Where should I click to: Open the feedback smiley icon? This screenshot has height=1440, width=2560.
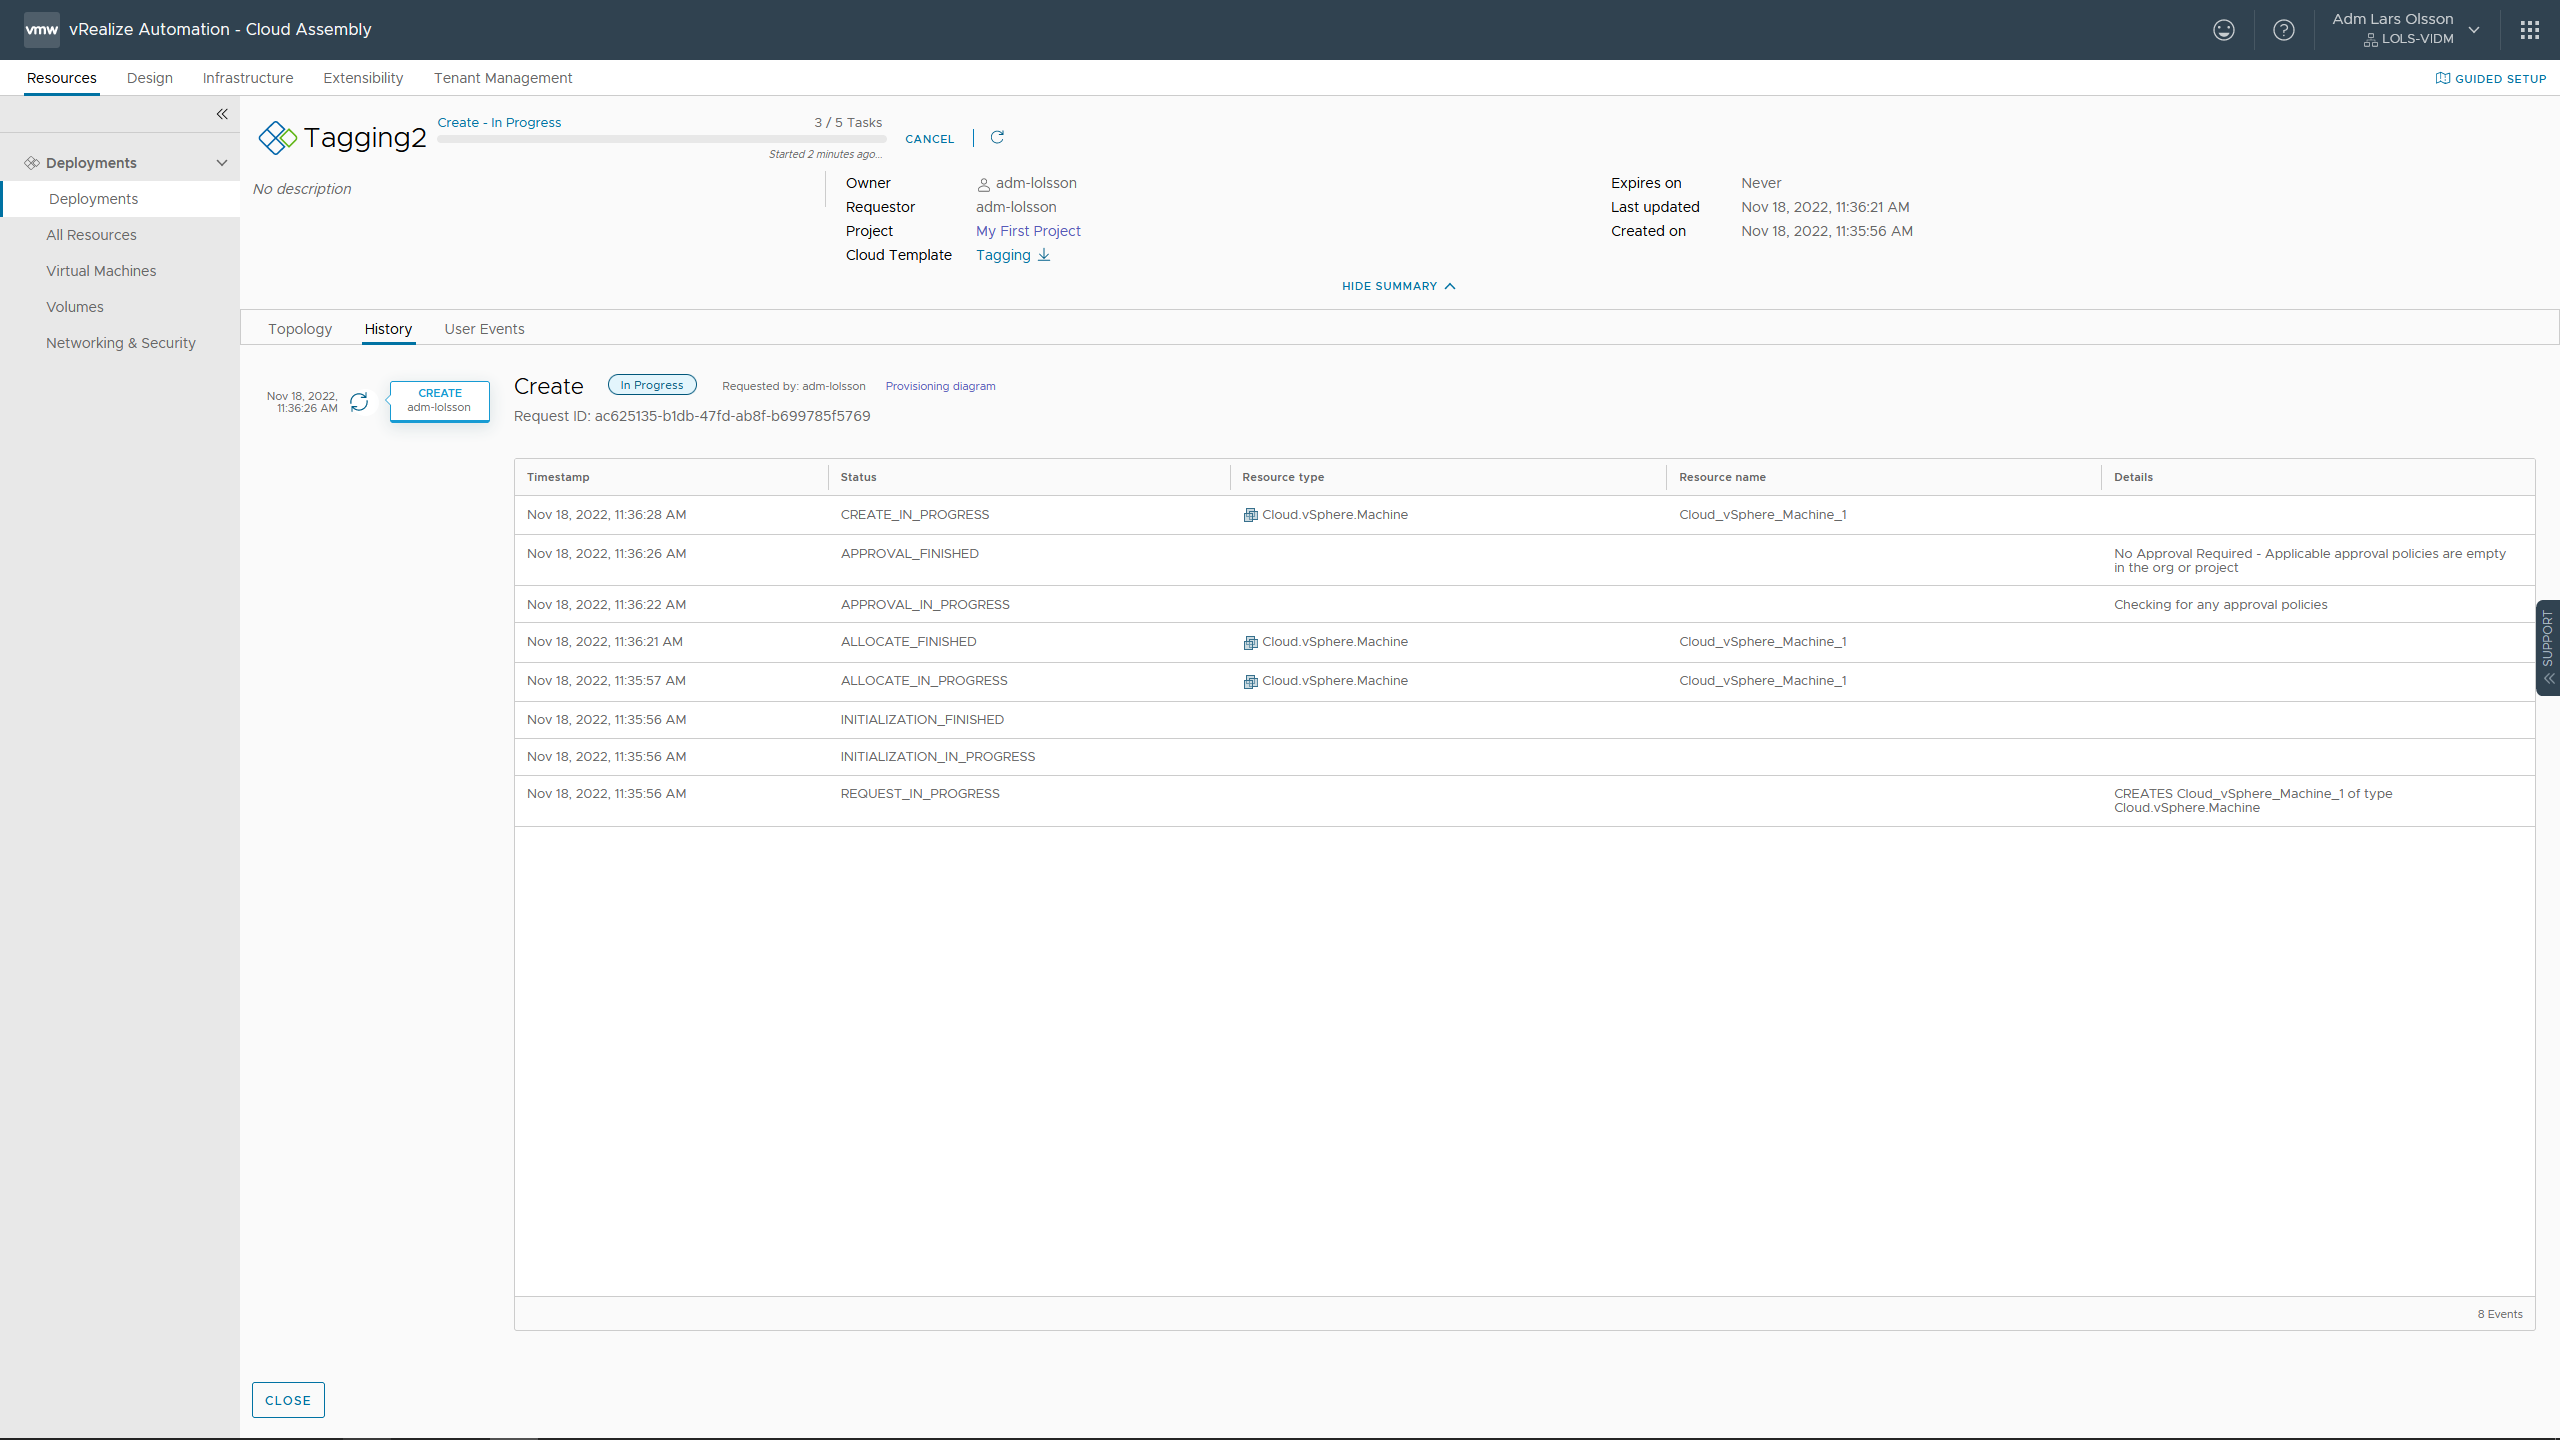2223,30
